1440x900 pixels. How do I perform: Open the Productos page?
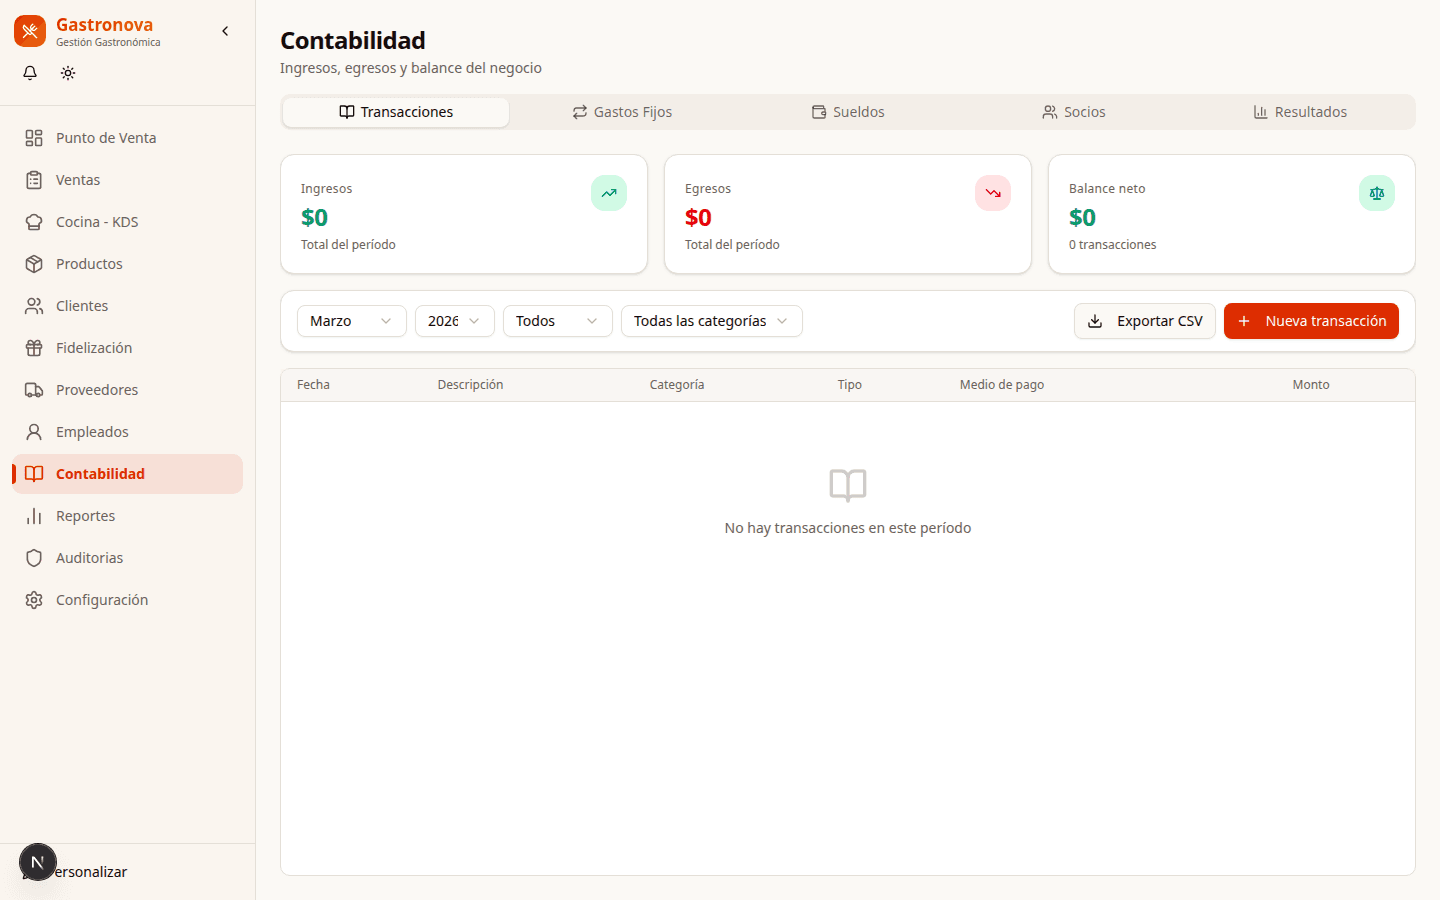89,264
